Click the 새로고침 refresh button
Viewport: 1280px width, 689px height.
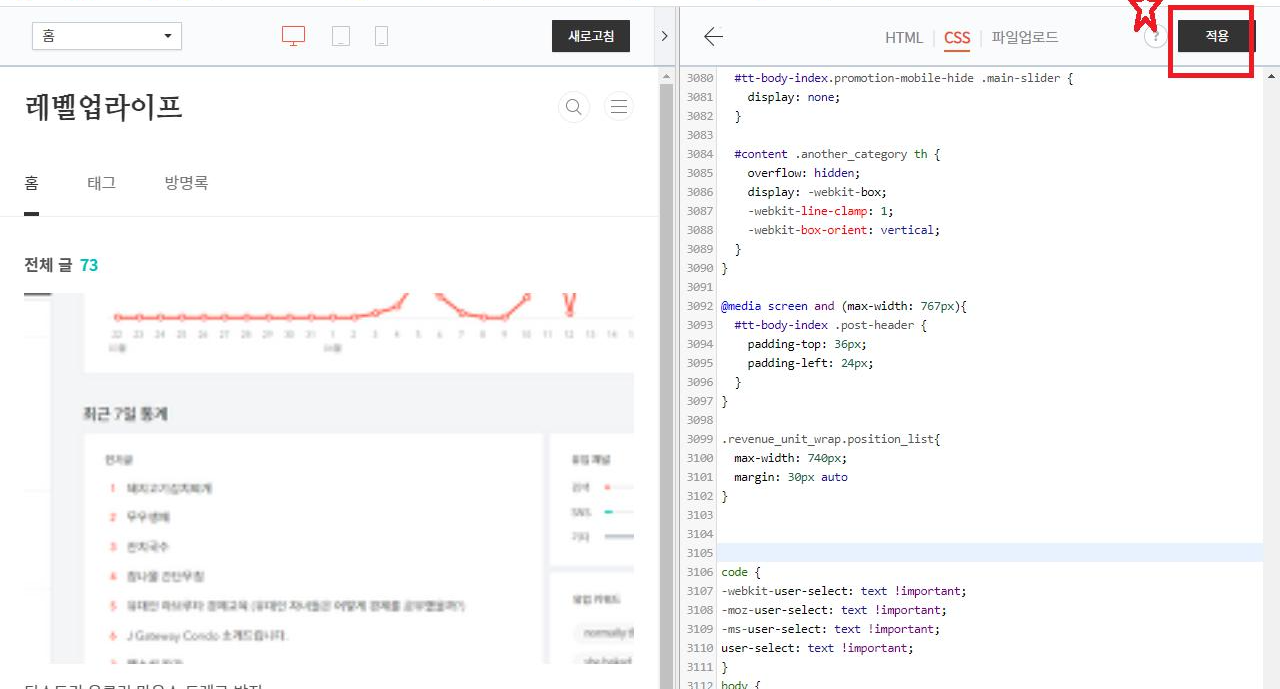[x=591, y=36]
